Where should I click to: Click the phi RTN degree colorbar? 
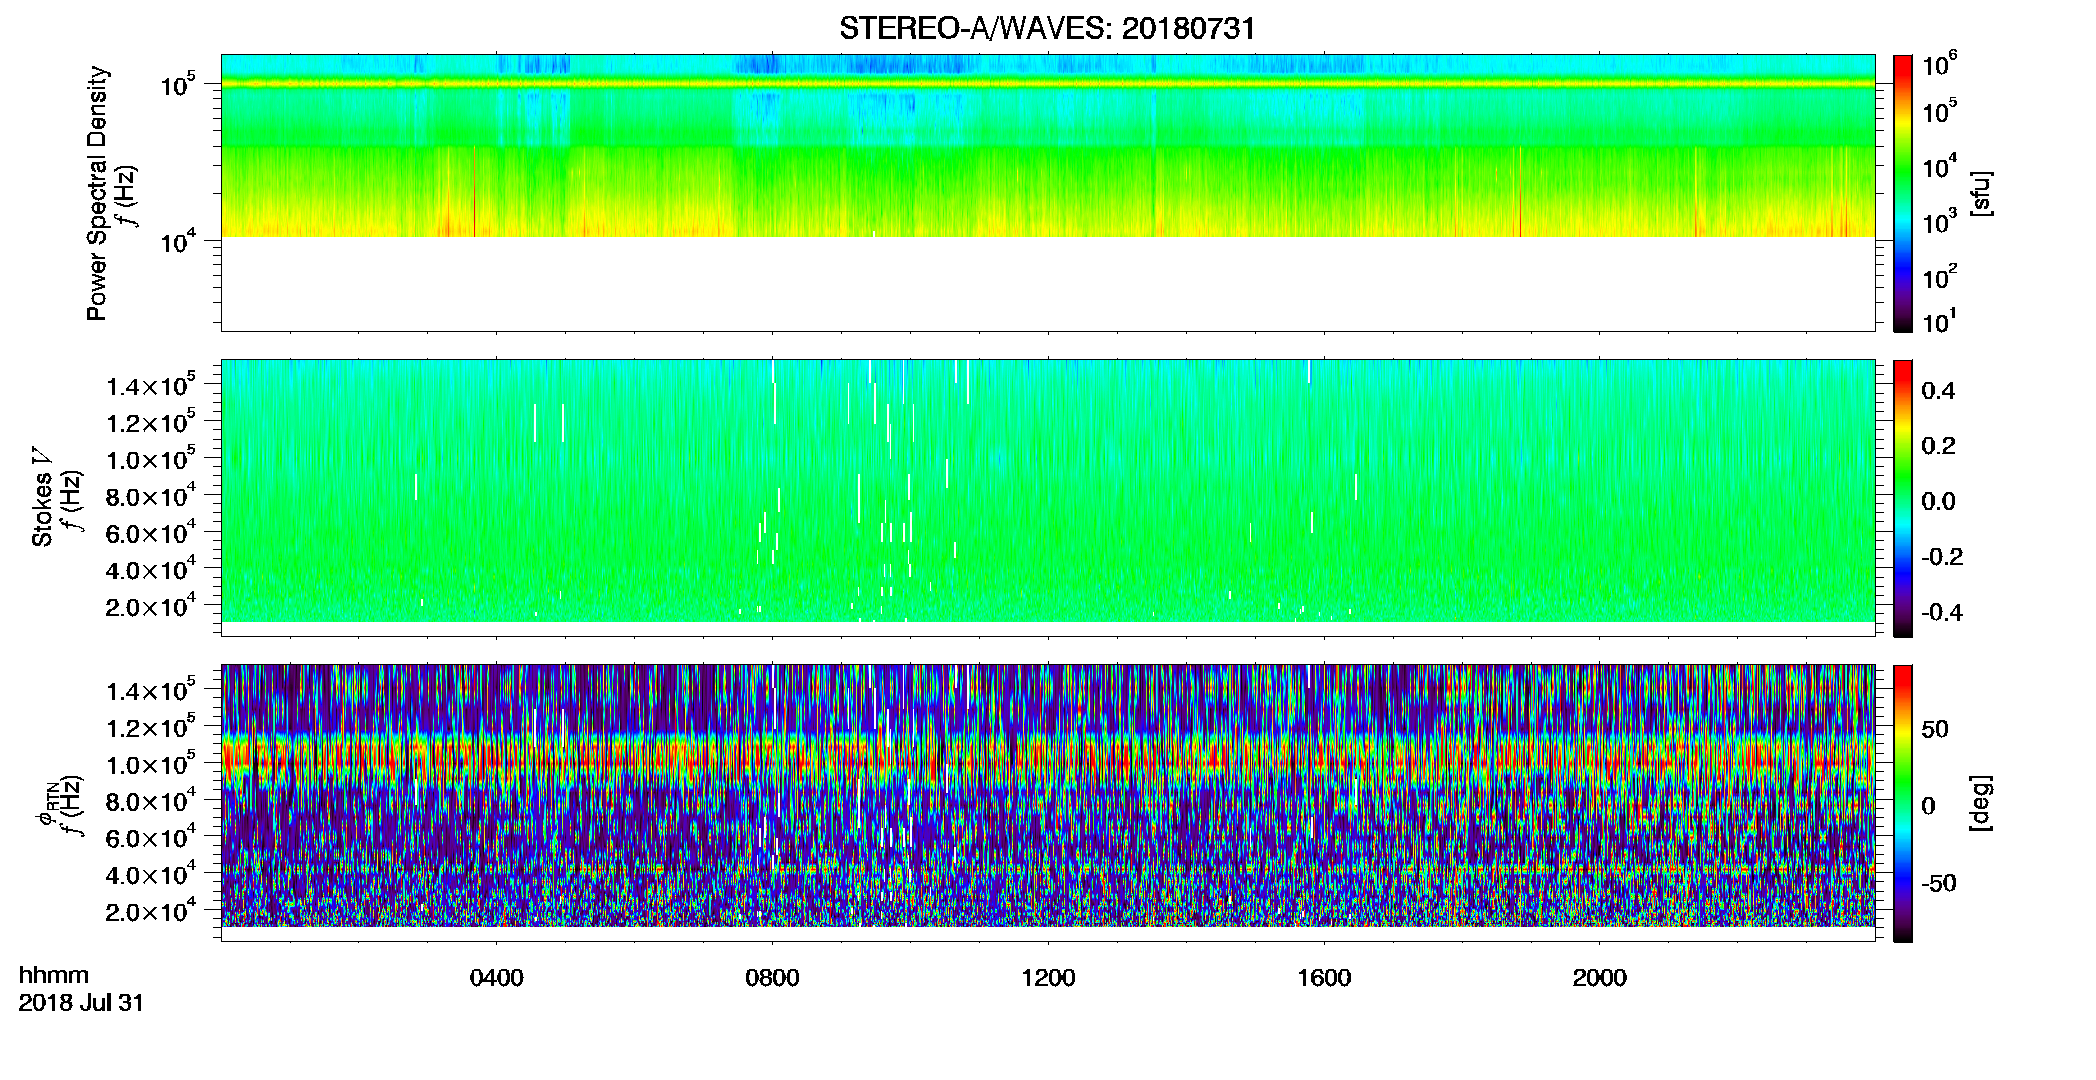point(1903,803)
